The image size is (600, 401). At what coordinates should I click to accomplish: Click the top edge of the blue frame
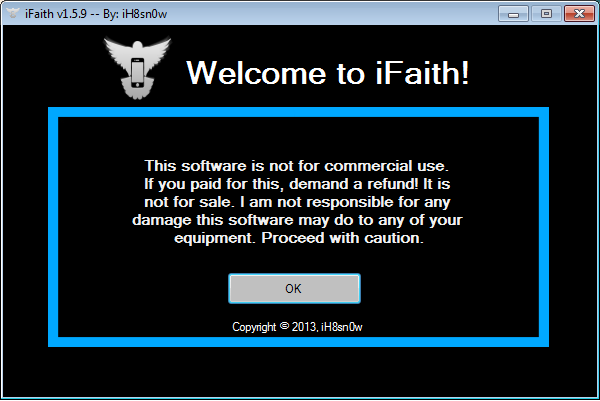(x=299, y=113)
